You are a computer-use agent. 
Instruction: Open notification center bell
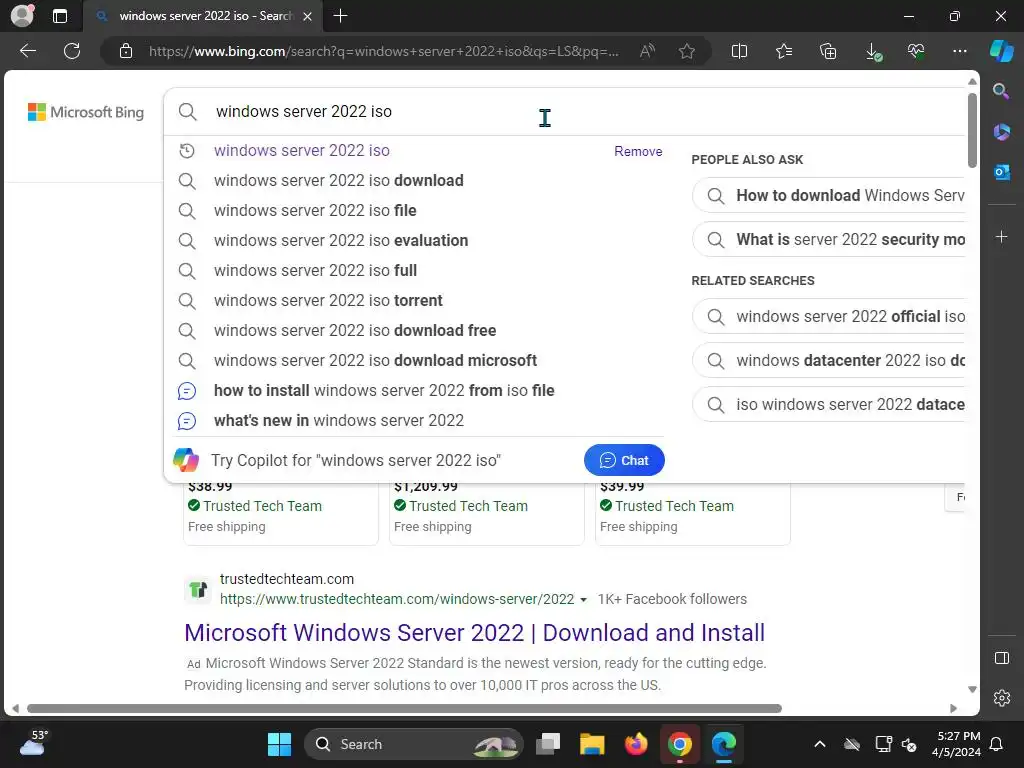(997, 744)
